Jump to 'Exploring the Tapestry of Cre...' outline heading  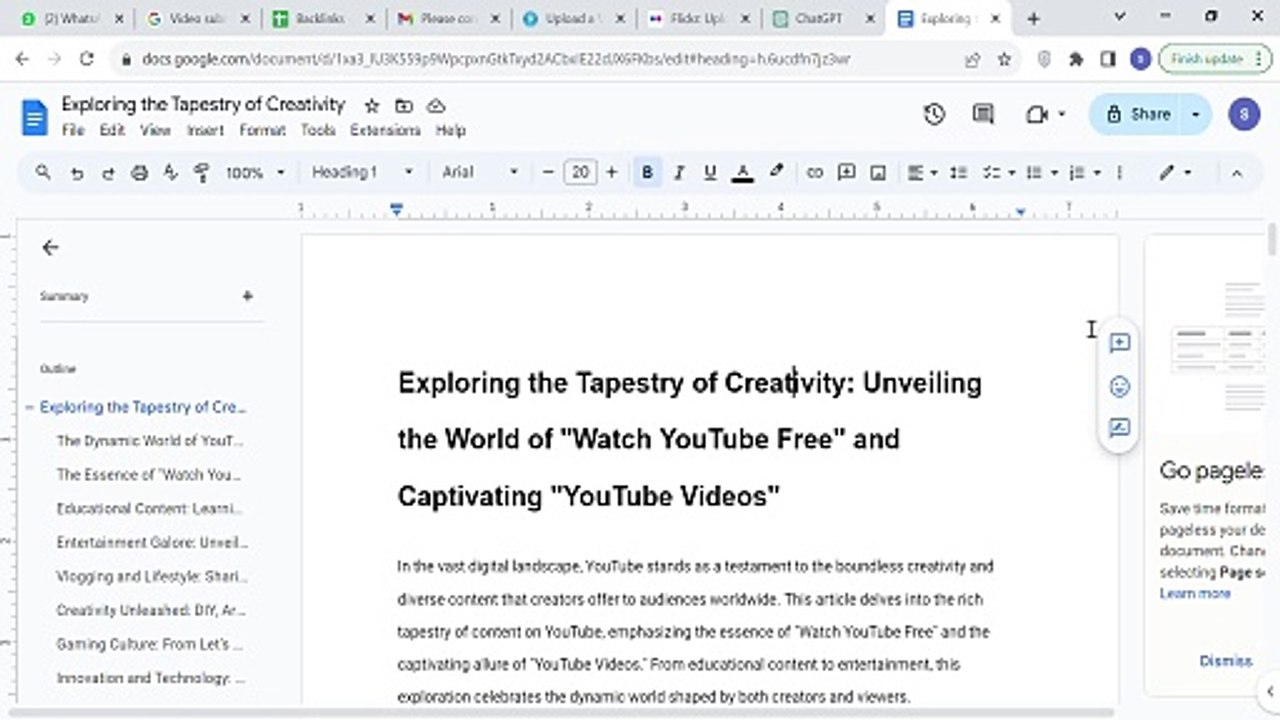[143, 407]
